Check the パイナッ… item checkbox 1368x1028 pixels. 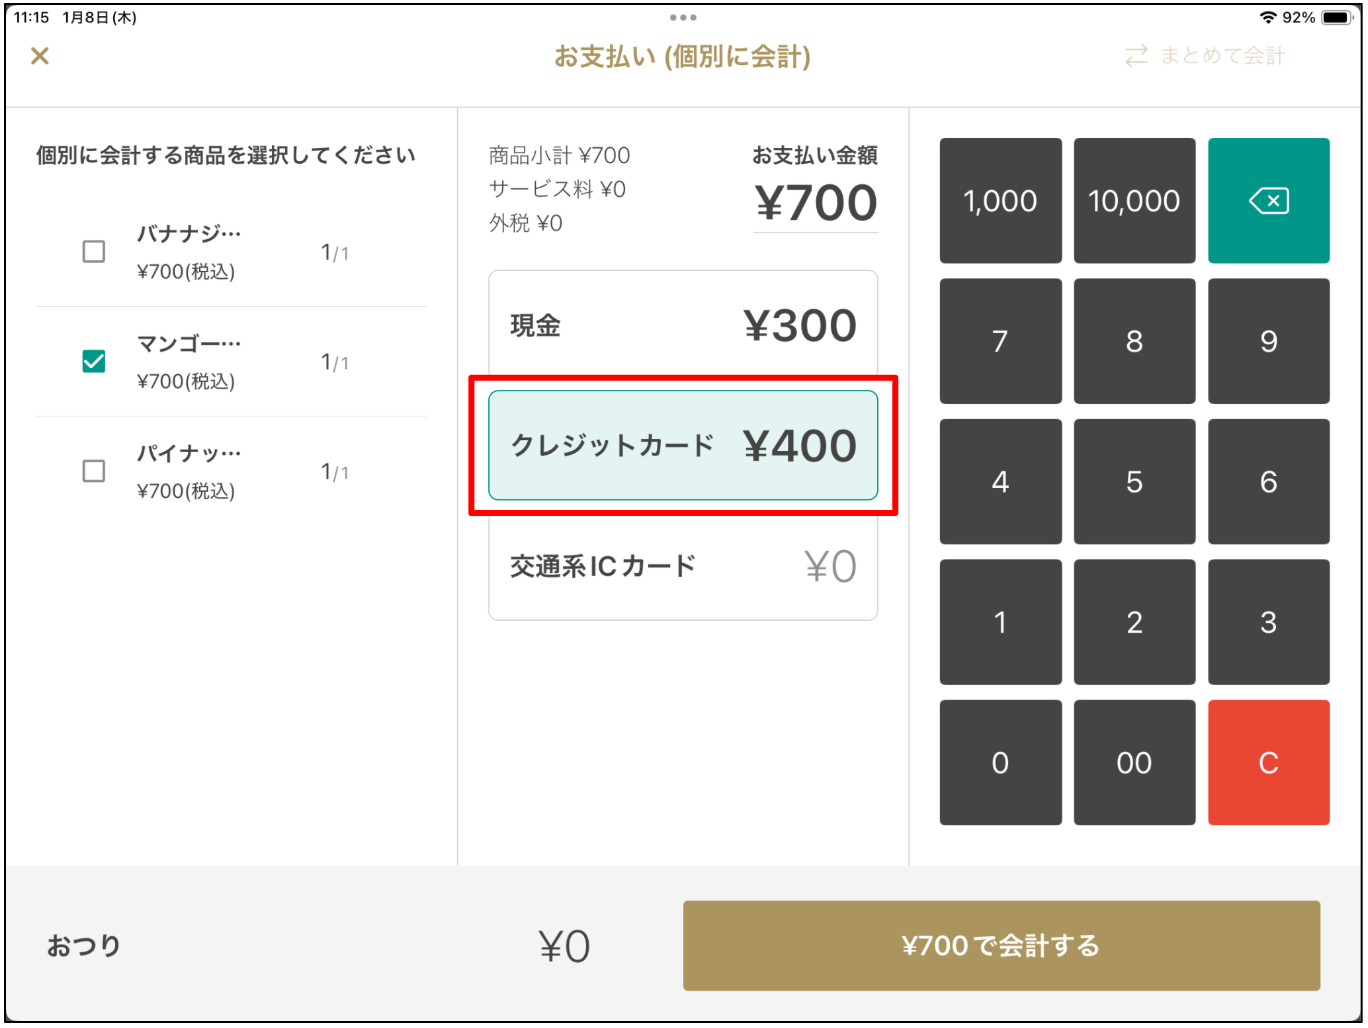coord(94,471)
